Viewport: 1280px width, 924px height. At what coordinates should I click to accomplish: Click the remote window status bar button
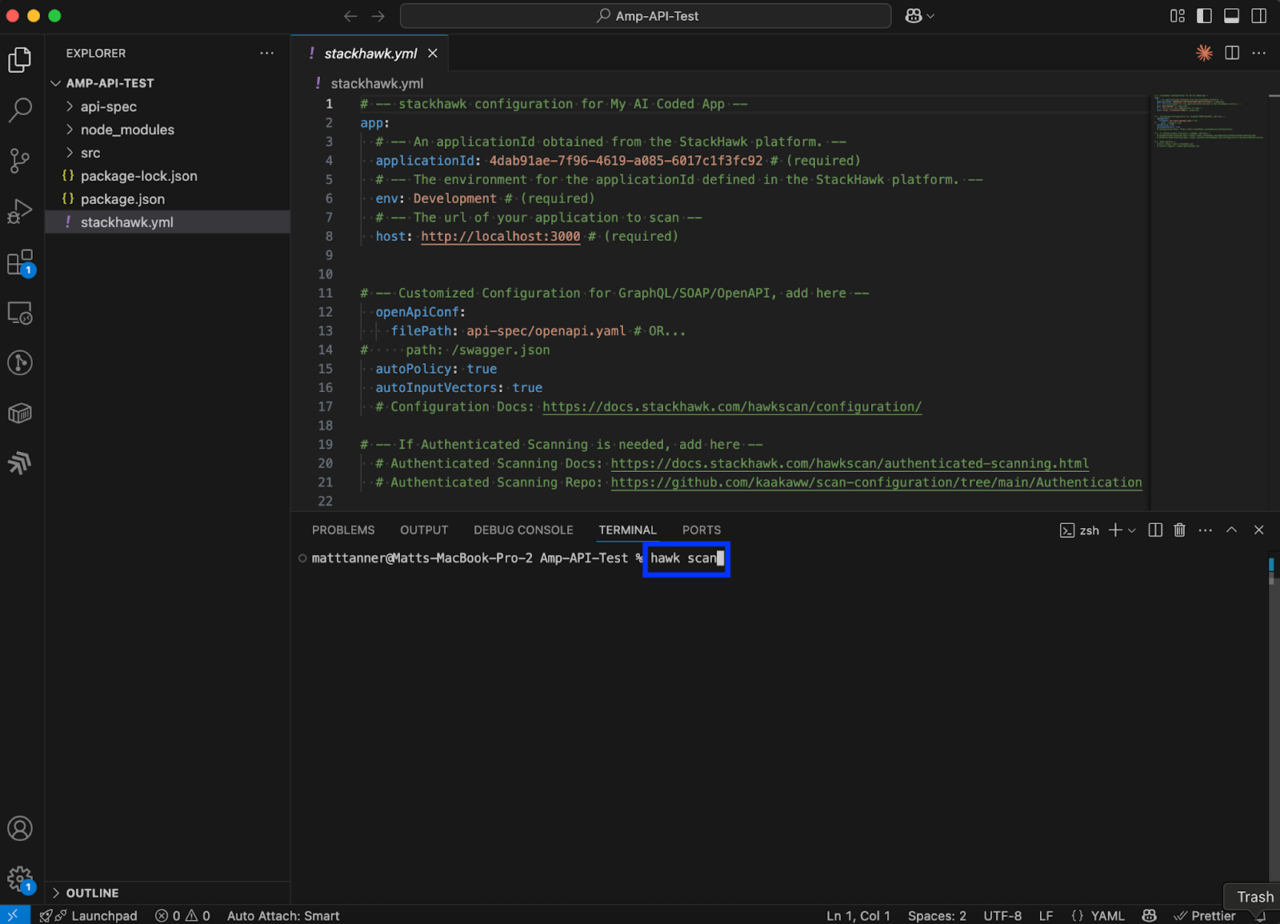(x=14, y=915)
